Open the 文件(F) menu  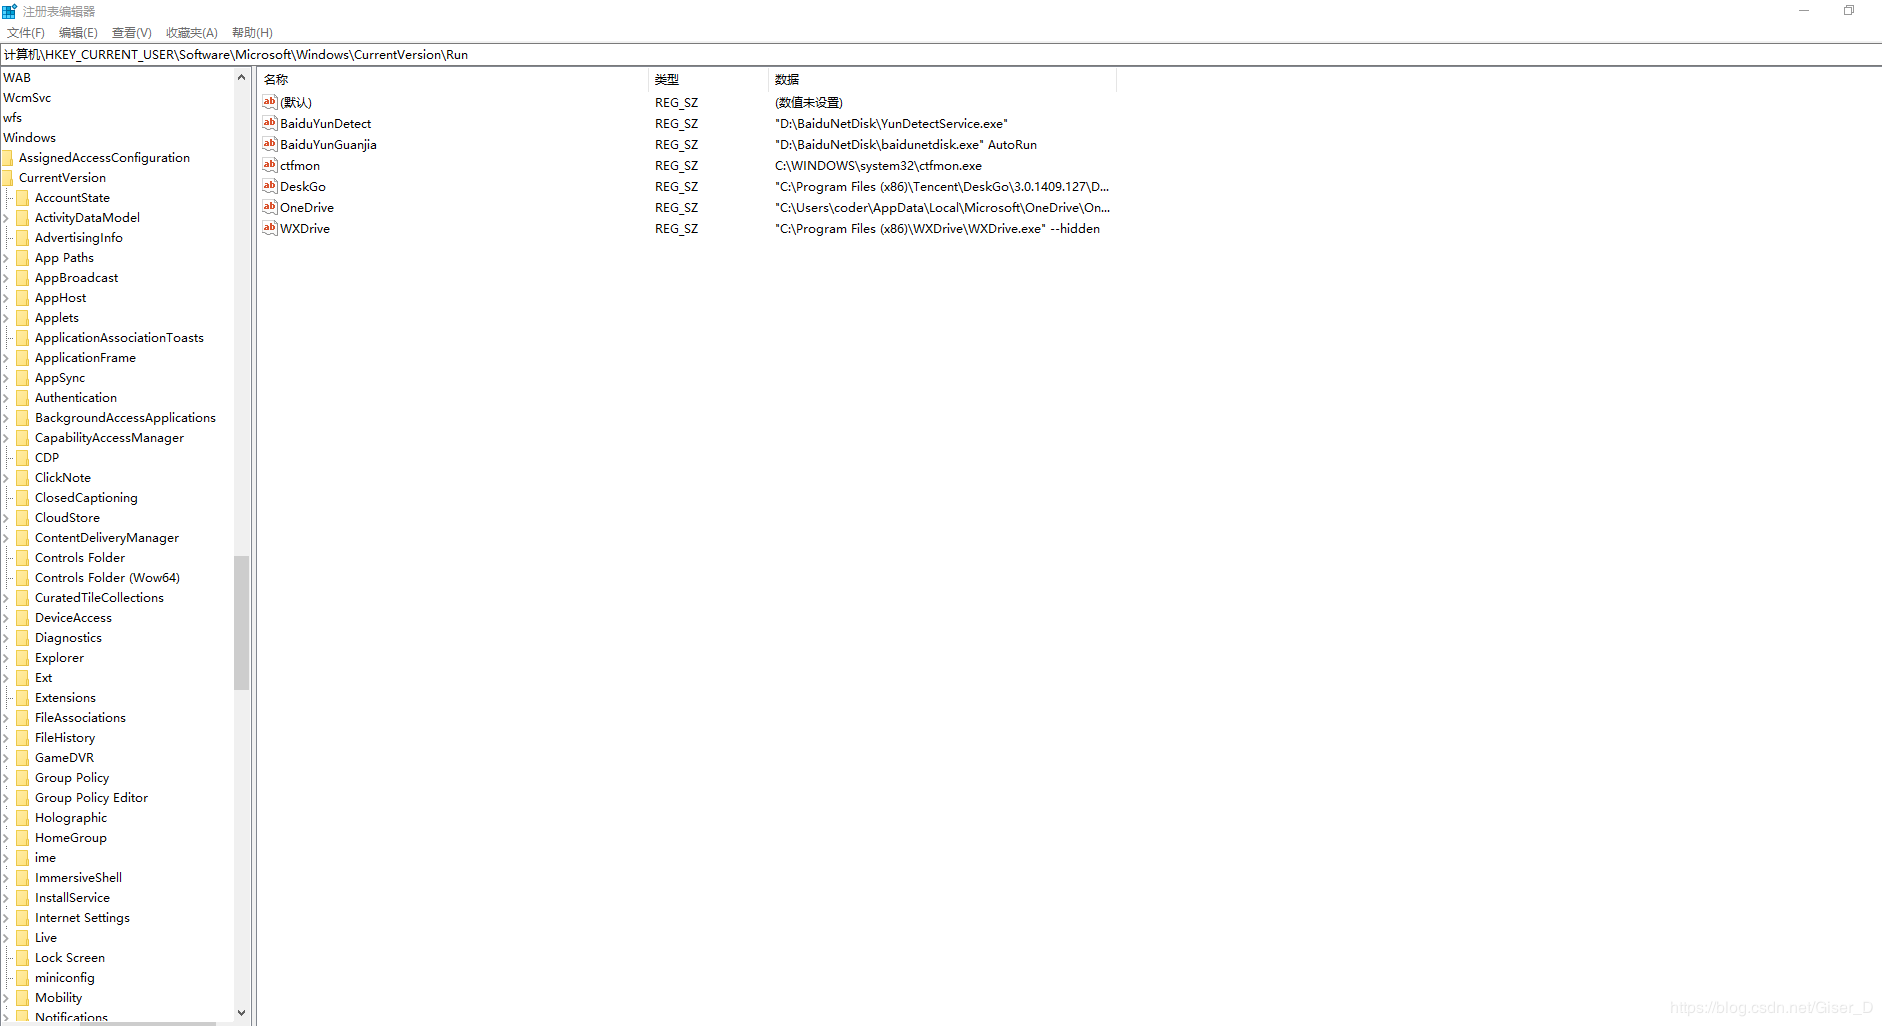25,33
